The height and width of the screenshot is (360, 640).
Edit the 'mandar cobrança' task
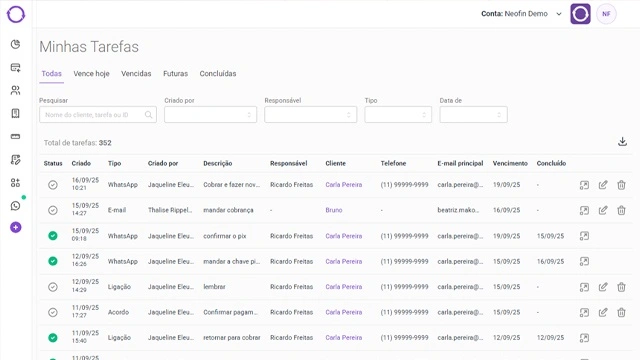[x=603, y=210]
